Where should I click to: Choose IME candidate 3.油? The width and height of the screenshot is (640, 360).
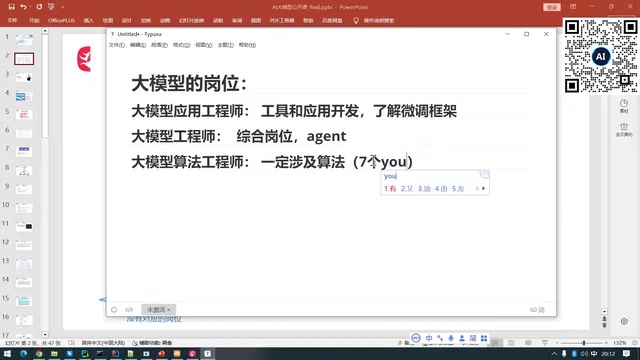(424, 189)
